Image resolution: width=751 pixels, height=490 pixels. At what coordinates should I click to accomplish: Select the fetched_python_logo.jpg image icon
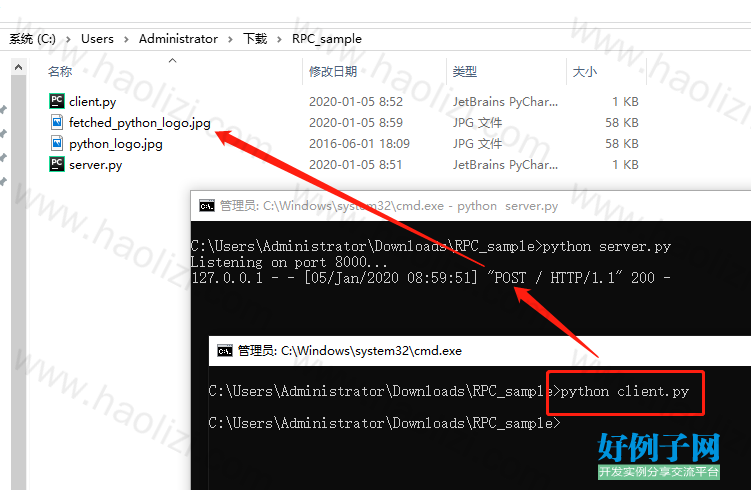pos(57,122)
